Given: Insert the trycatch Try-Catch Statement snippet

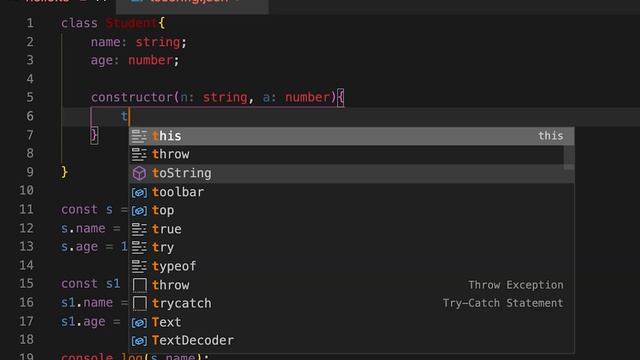Looking at the screenshot, I should (351, 304).
